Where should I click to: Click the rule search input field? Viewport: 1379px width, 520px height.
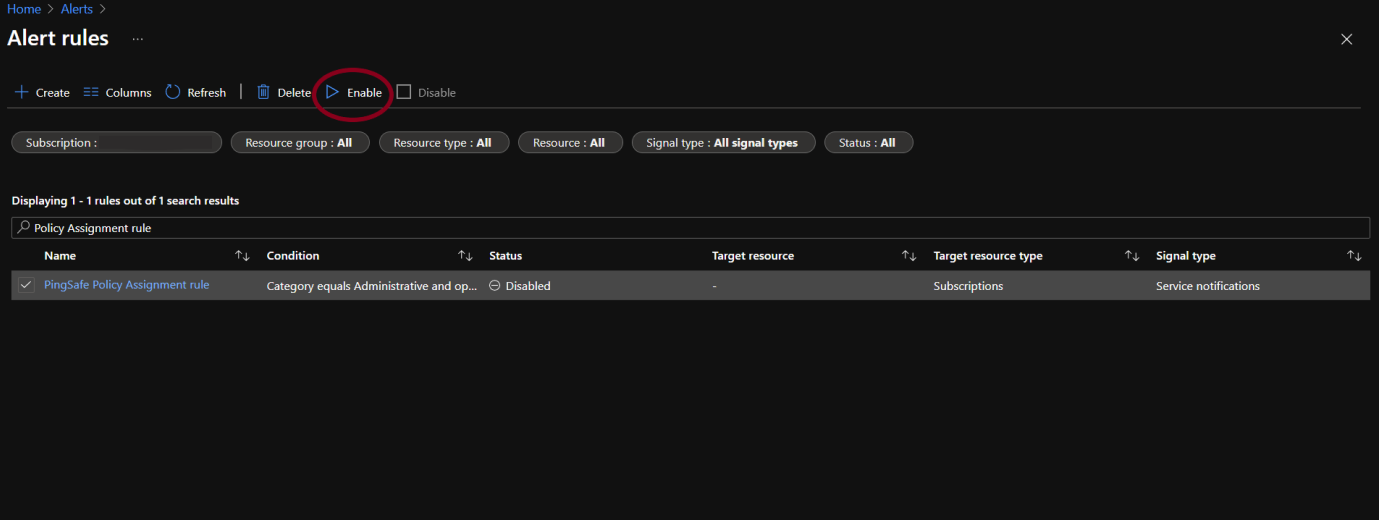(690, 228)
